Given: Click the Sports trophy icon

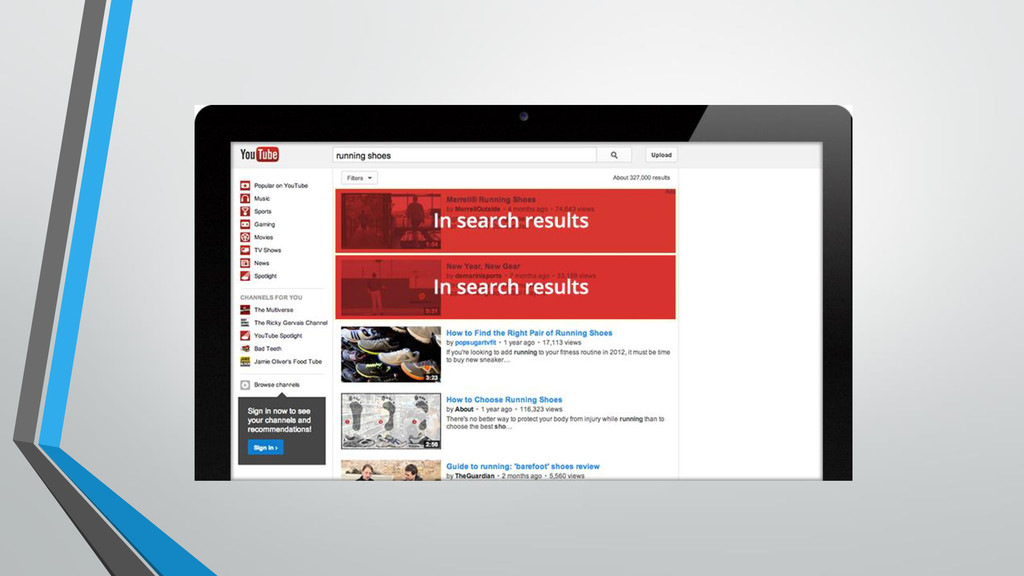Looking at the screenshot, I should click(245, 212).
